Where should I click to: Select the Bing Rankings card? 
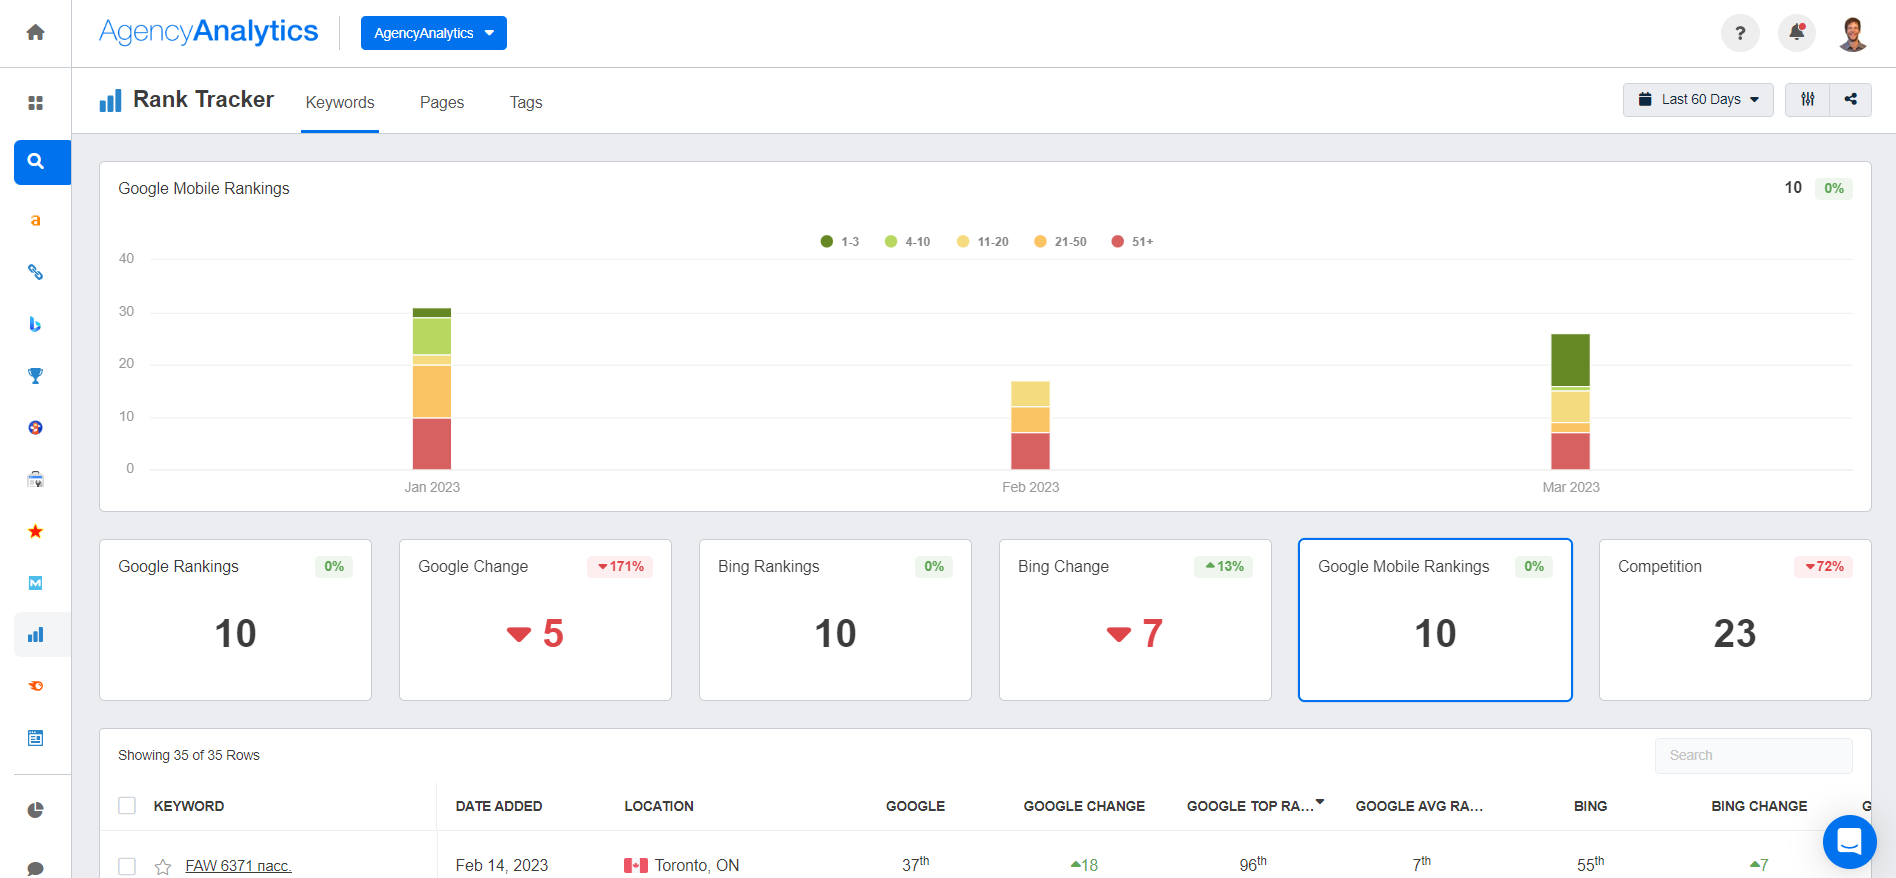click(x=835, y=620)
